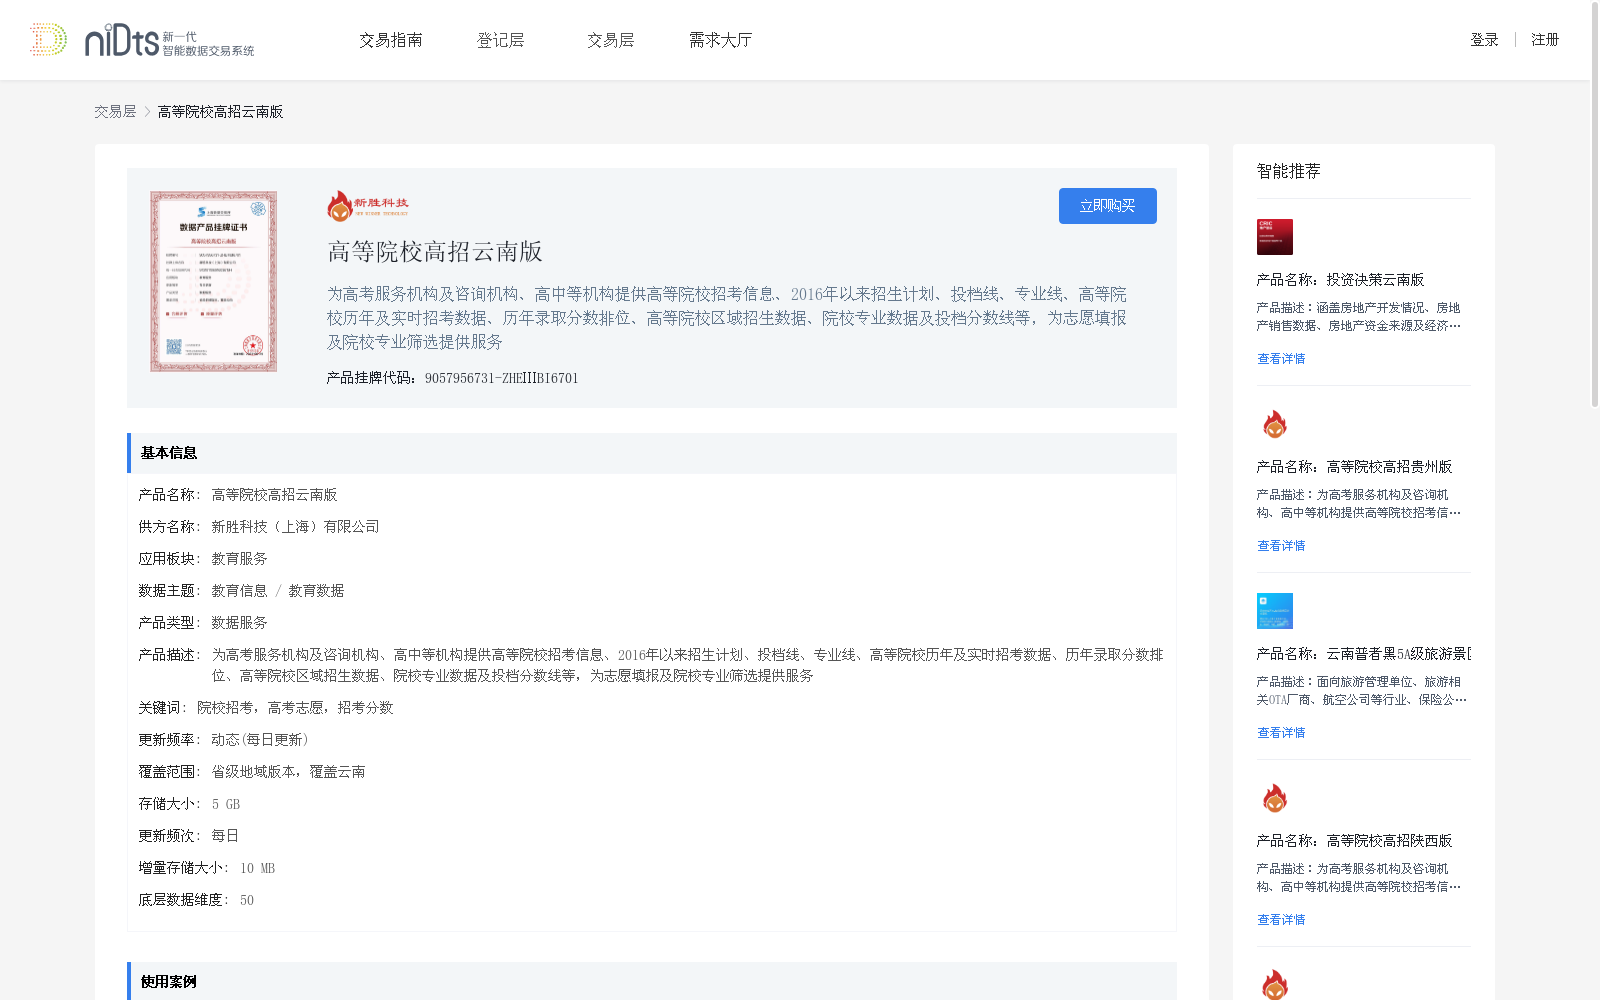Viewport: 1600px width, 1000px height.
Task: Click the 使用案例 section header
Action: 652,981
